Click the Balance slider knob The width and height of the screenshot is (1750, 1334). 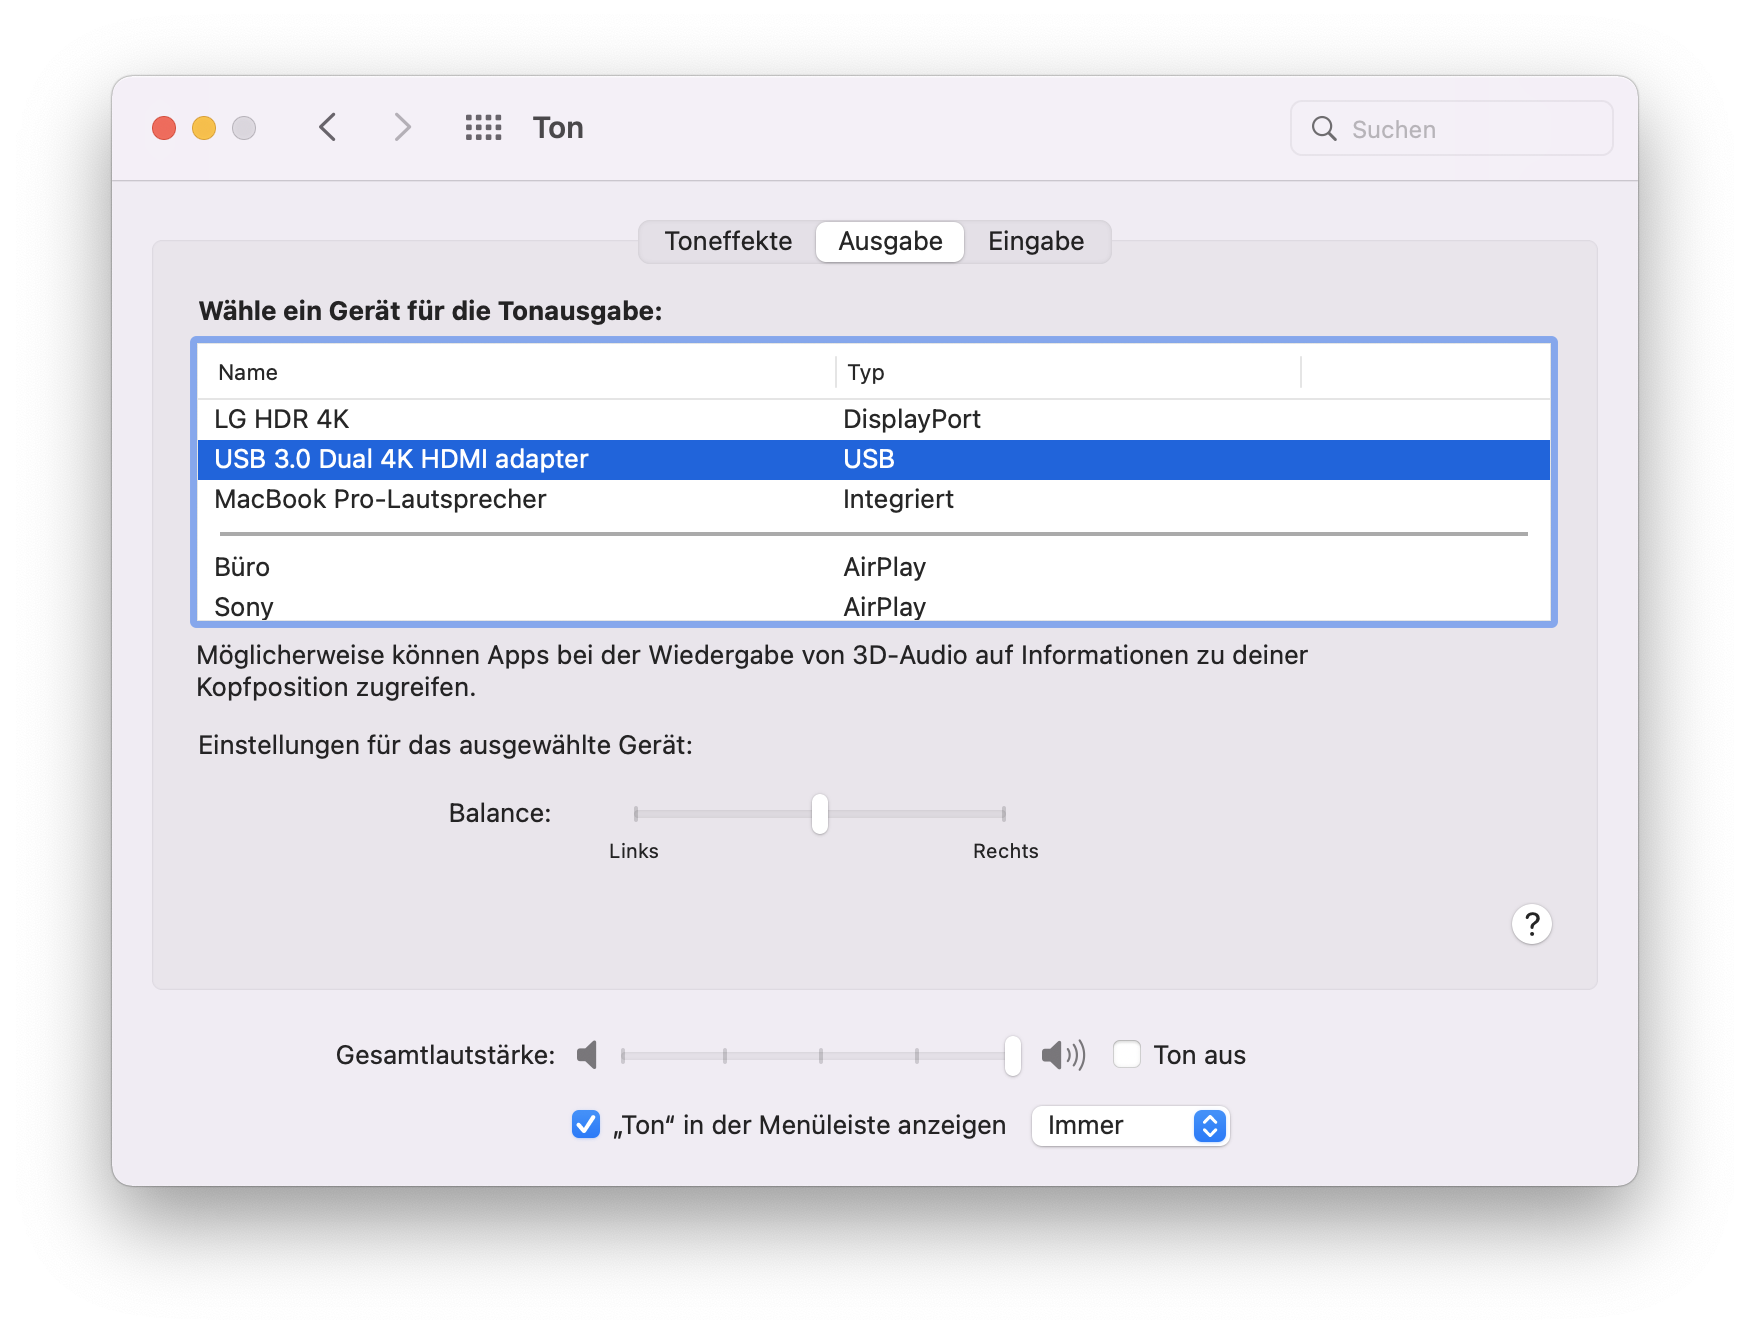(x=820, y=814)
